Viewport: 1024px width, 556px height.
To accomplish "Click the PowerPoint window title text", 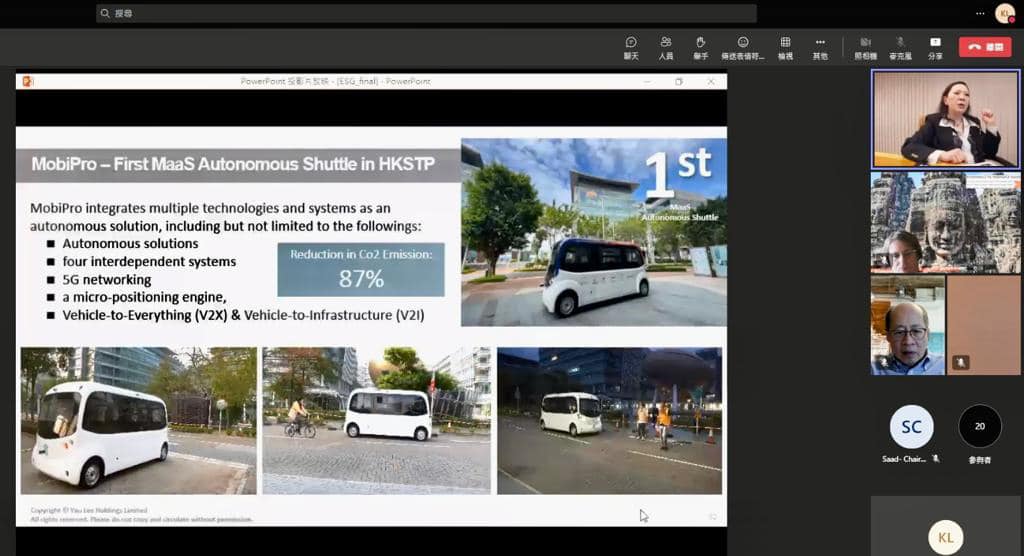I will point(336,81).
